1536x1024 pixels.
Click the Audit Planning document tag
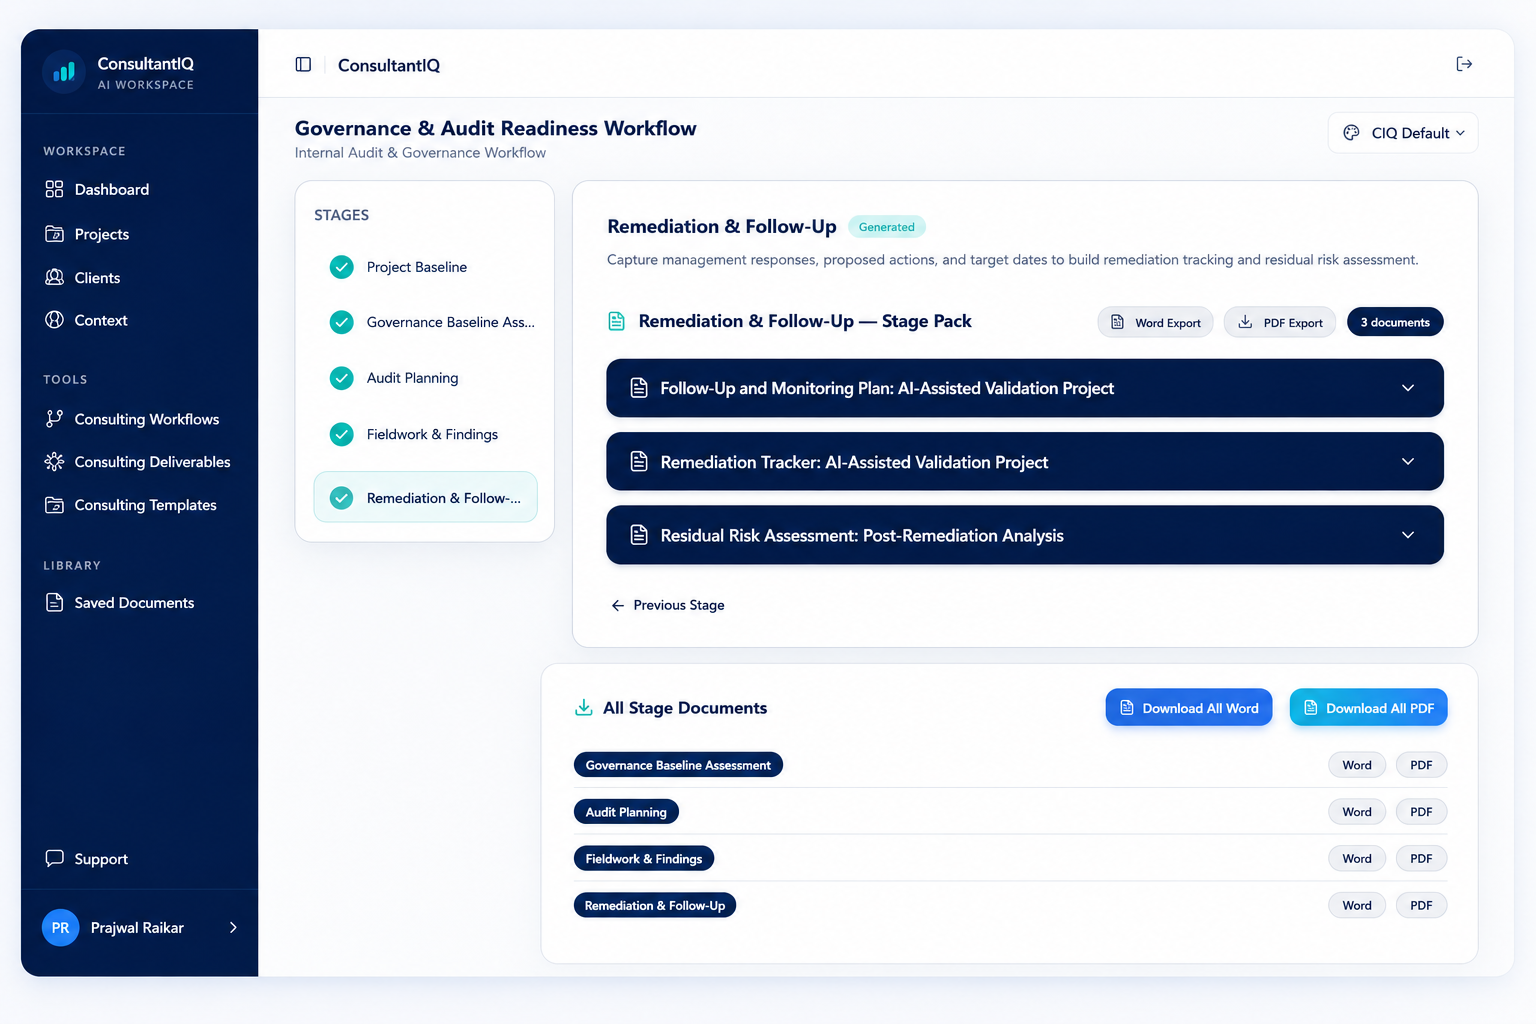pyautogui.click(x=626, y=812)
